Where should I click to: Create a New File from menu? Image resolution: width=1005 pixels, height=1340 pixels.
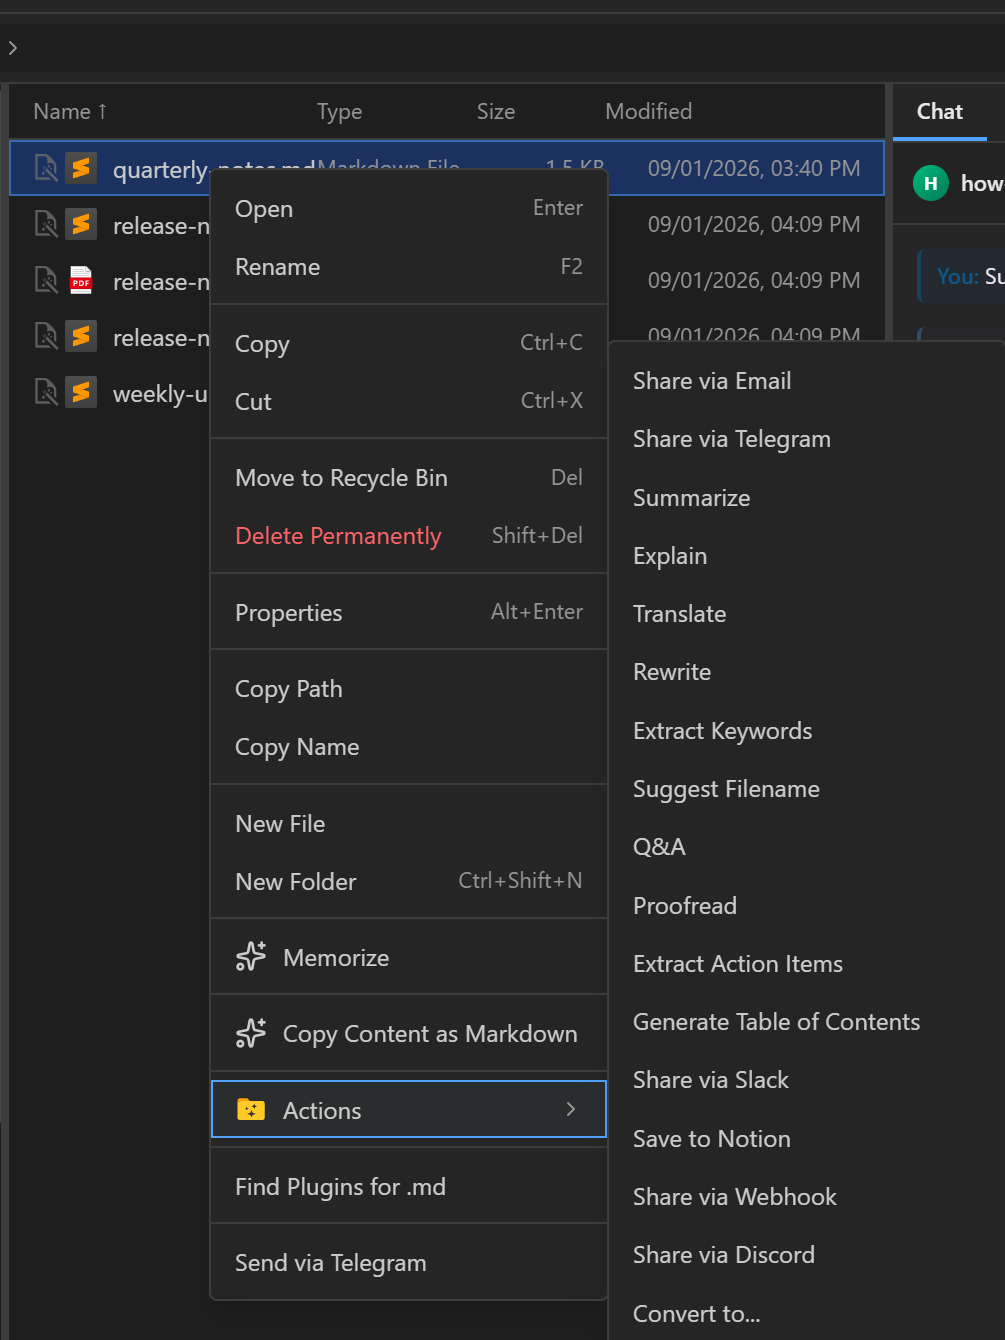coord(409,823)
